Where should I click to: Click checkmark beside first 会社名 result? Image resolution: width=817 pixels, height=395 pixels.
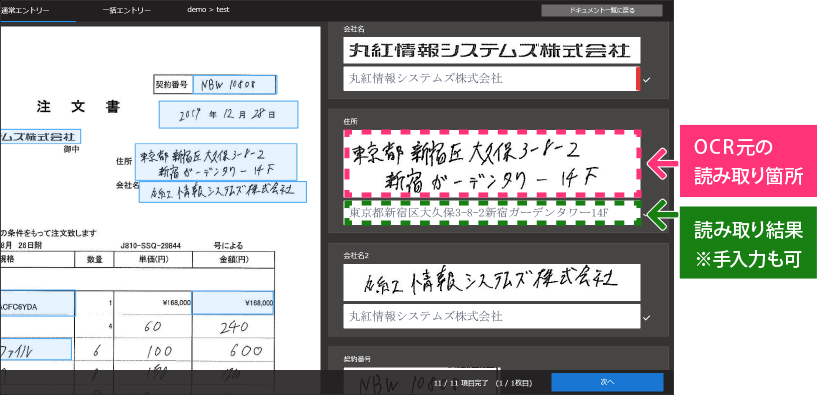click(x=647, y=80)
